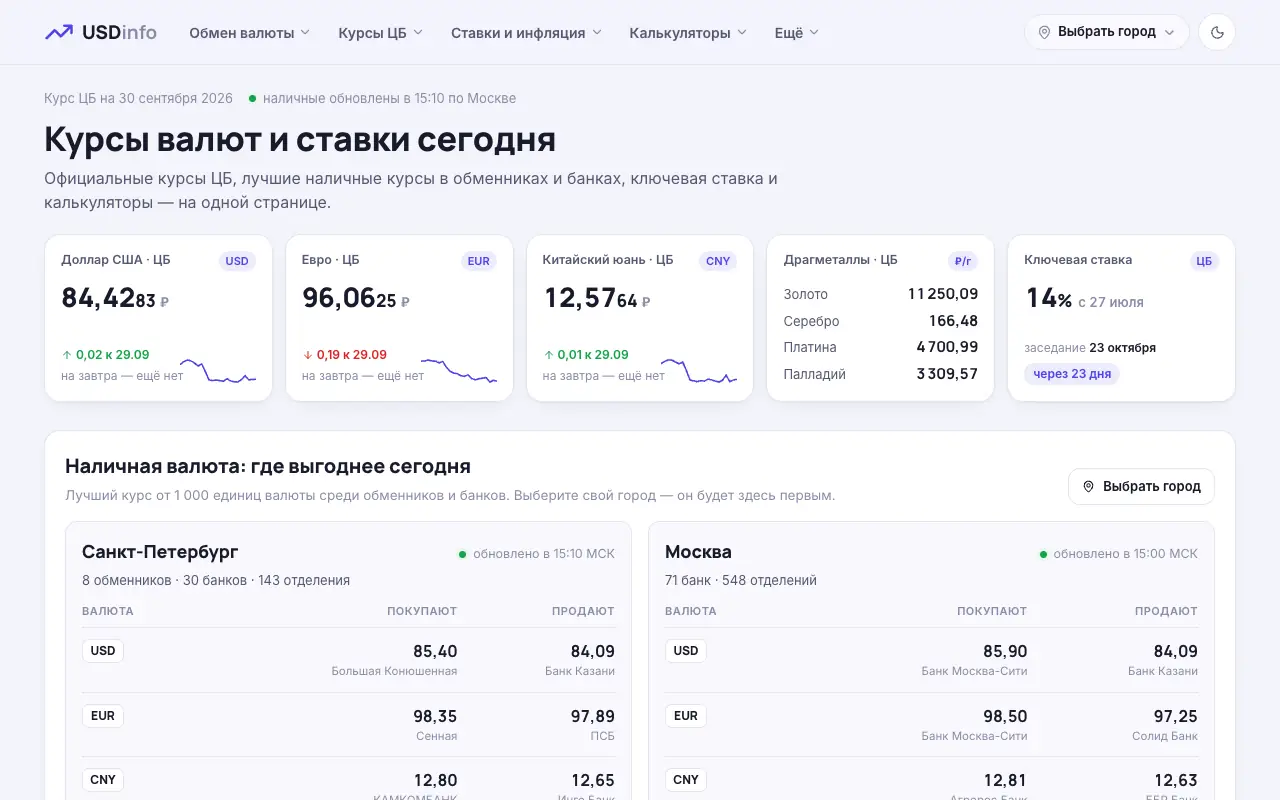This screenshot has width=1280, height=800.
Task: Select CNY tag in Москва table
Action: pos(686,780)
